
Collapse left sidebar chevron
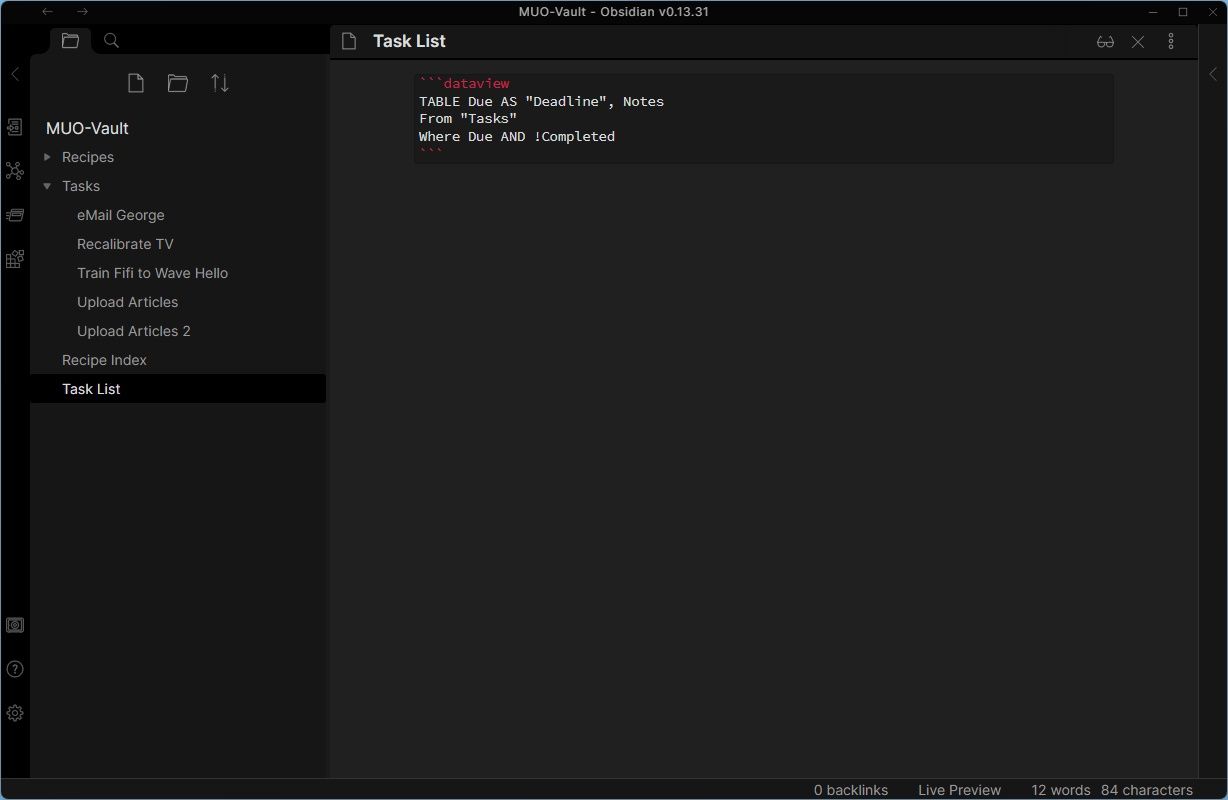[15, 74]
